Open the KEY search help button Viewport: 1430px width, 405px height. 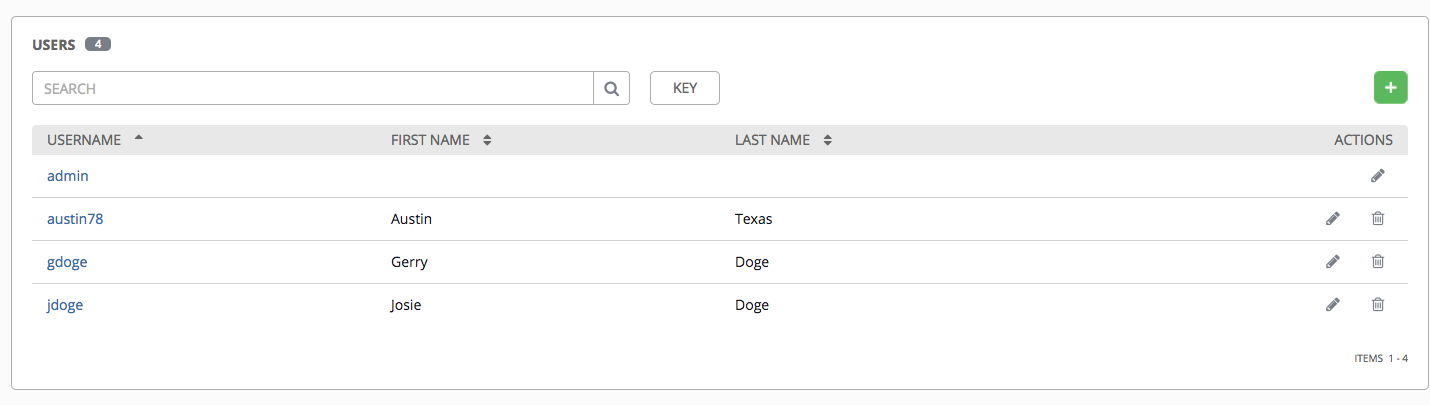pos(684,88)
